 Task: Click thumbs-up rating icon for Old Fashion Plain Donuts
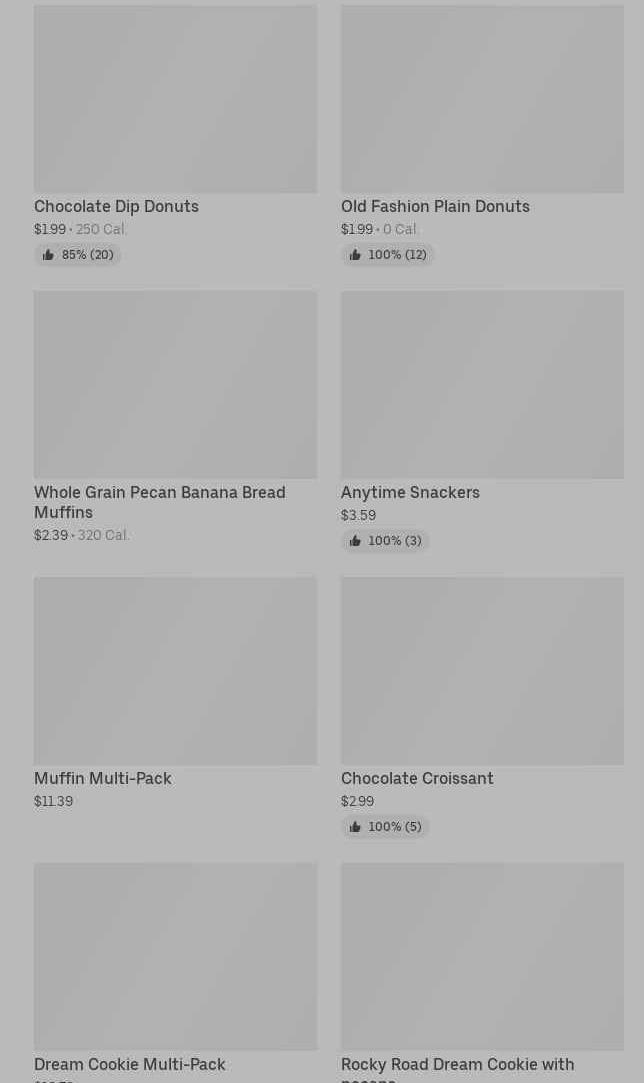point(355,255)
